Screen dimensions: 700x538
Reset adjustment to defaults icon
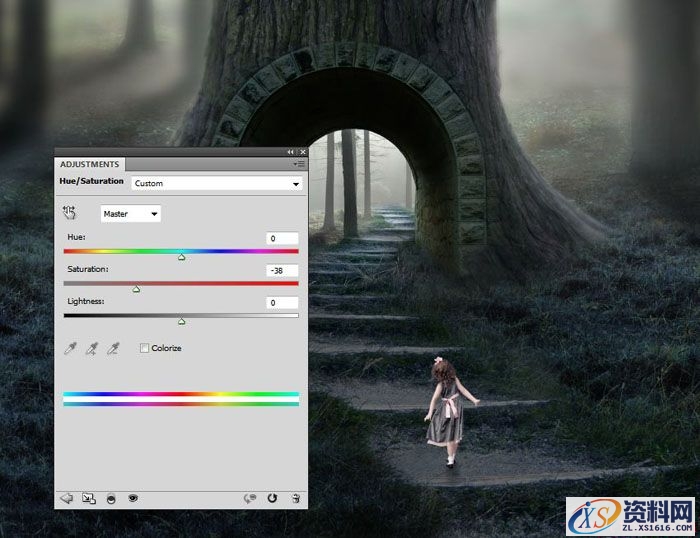pyautogui.click(x=272, y=497)
